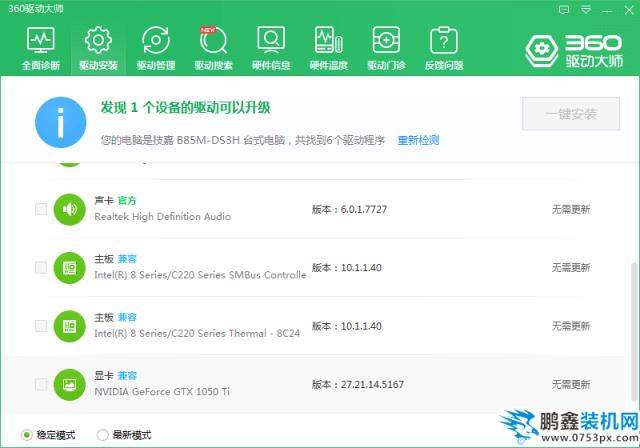640x448 pixels.
Task: Tick the Realtek High Definition Audio checkbox
Action: (41, 209)
